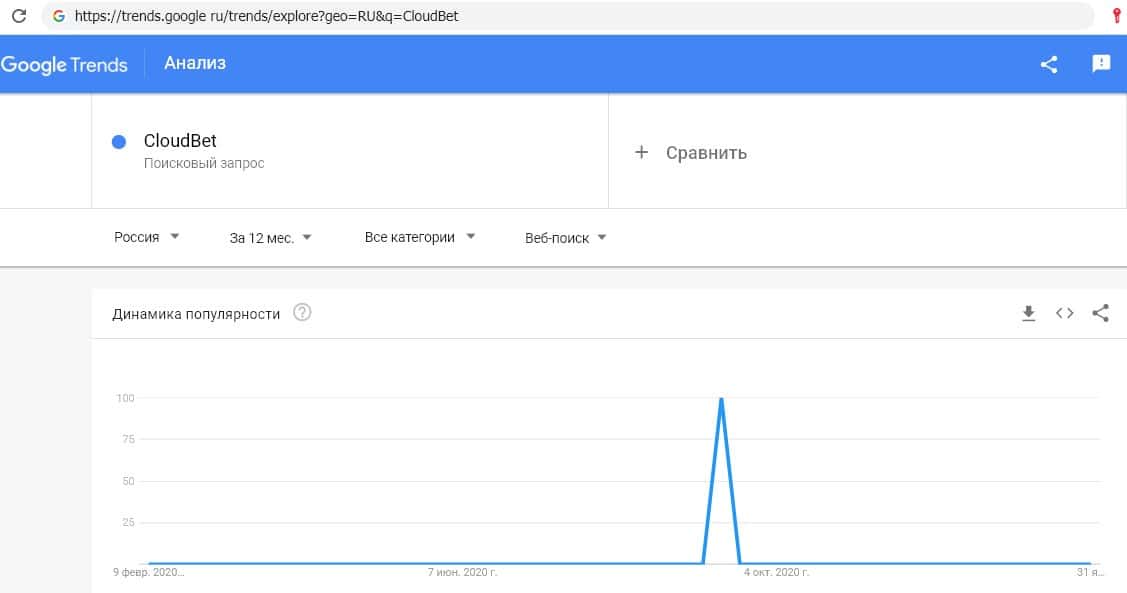Click the Анализ header tab
The image size is (1127, 593).
(x=195, y=63)
